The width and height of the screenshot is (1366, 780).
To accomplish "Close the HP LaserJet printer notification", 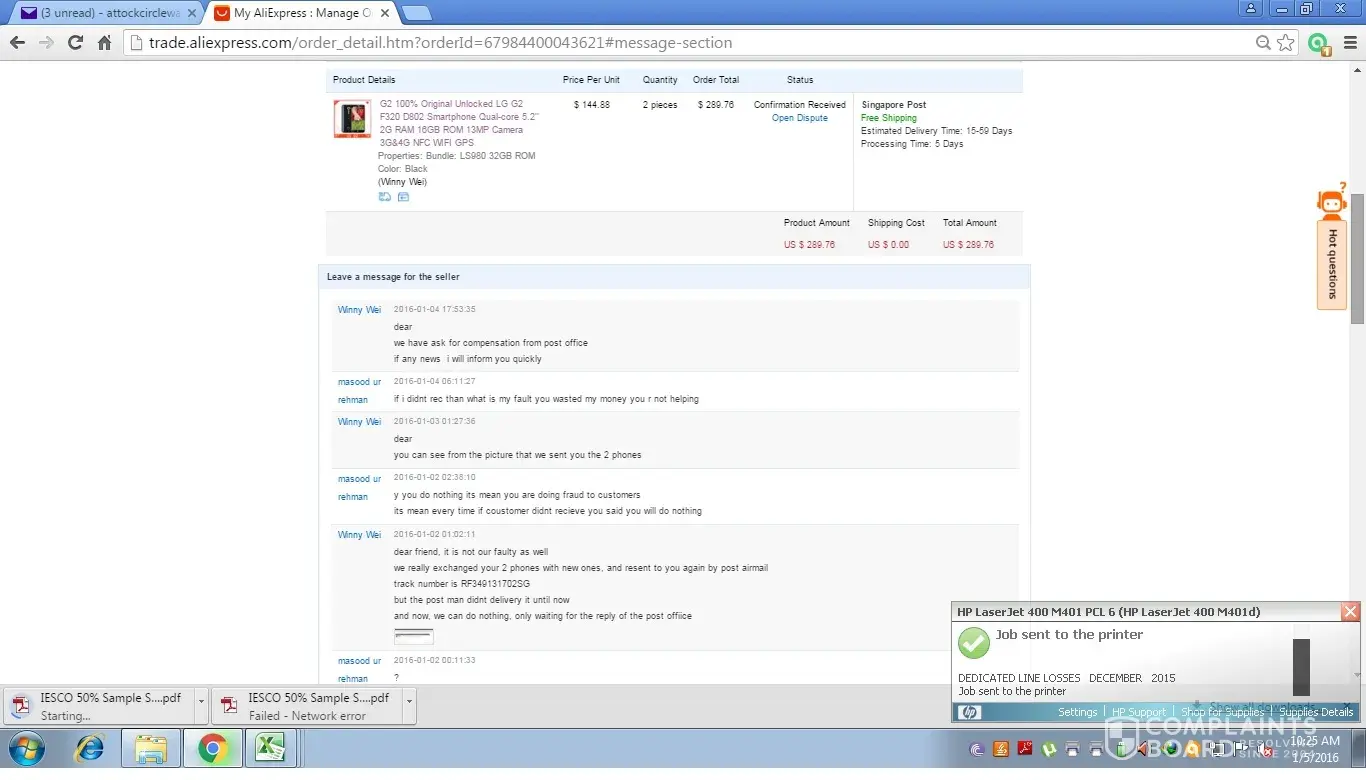I will pos(1350,612).
